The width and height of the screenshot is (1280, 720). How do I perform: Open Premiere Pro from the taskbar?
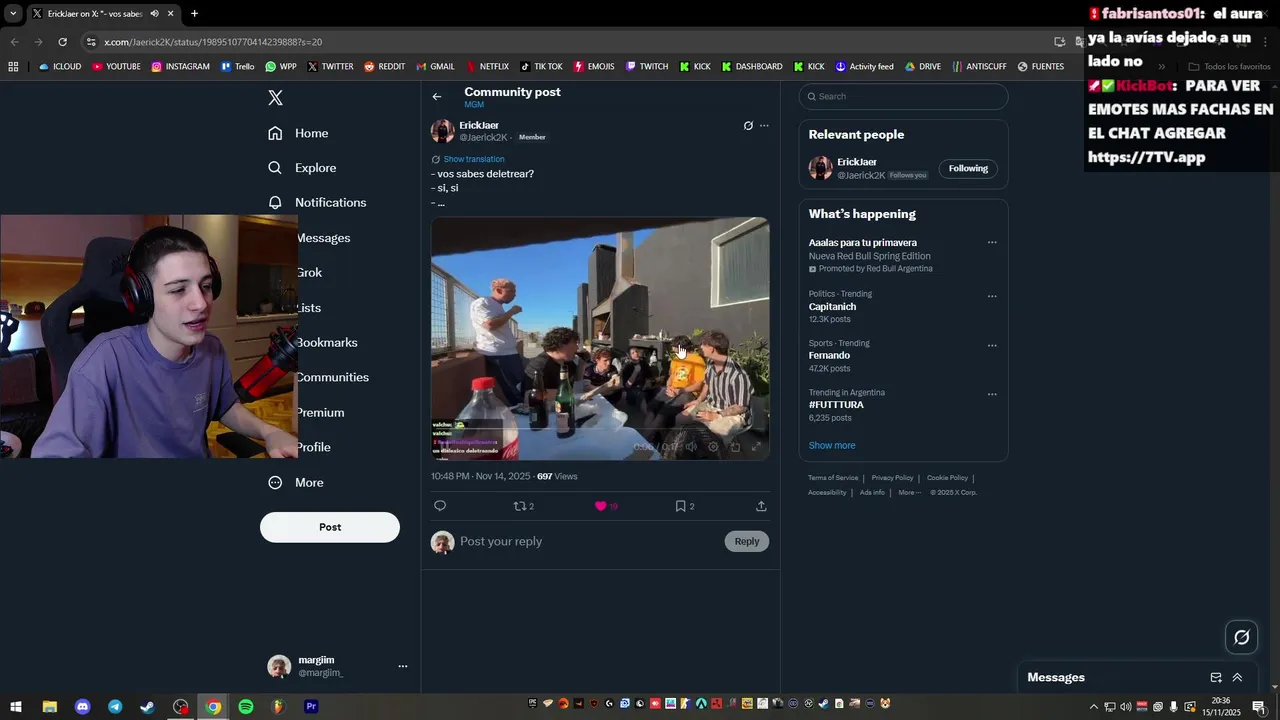pyautogui.click(x=311, y=706)
